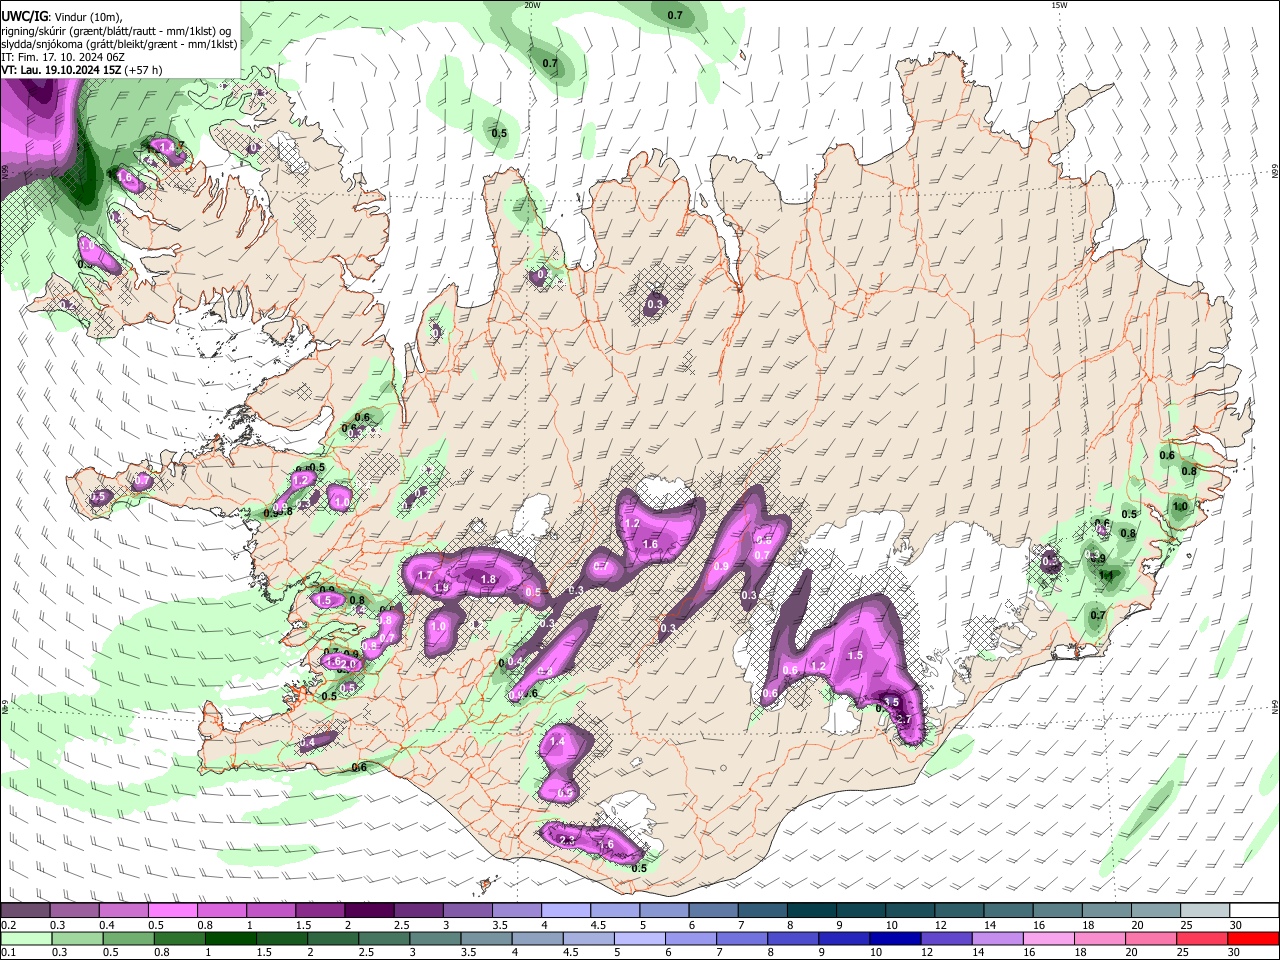Screen dimensions: 1280x960
Task: Click the '0.2' label in the upper legend row
Action: pyautogui.click(x=7, y=925)
